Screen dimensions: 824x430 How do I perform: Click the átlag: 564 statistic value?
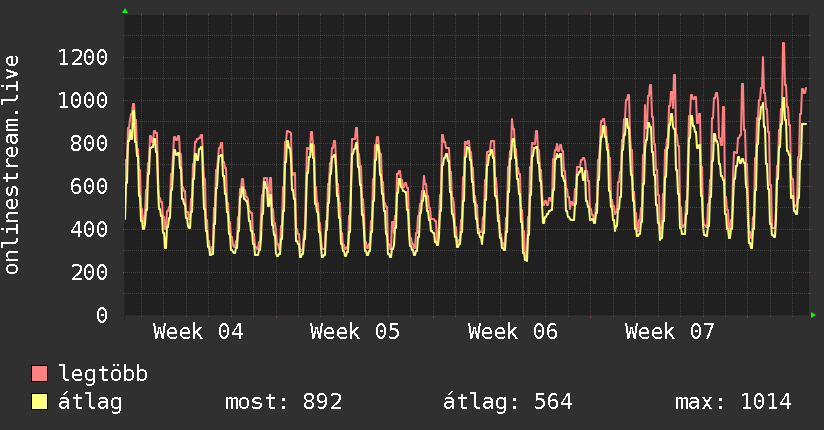tap(507, 402)
